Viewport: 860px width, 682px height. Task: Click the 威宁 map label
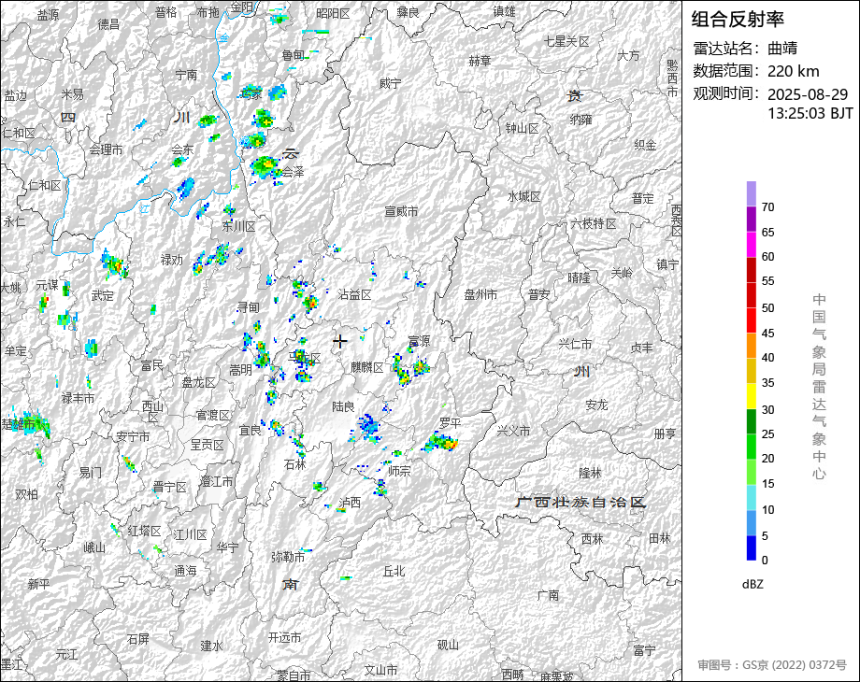tap(390, 83)
